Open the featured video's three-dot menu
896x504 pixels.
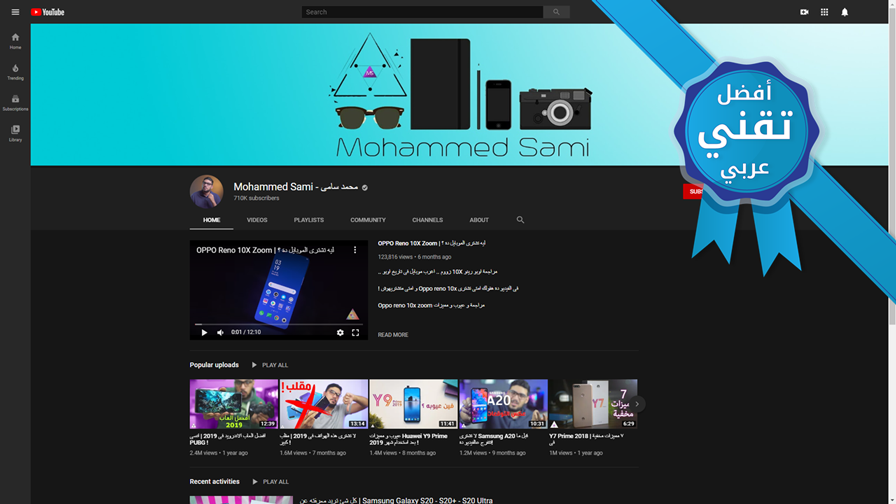[x=355, y=250]
